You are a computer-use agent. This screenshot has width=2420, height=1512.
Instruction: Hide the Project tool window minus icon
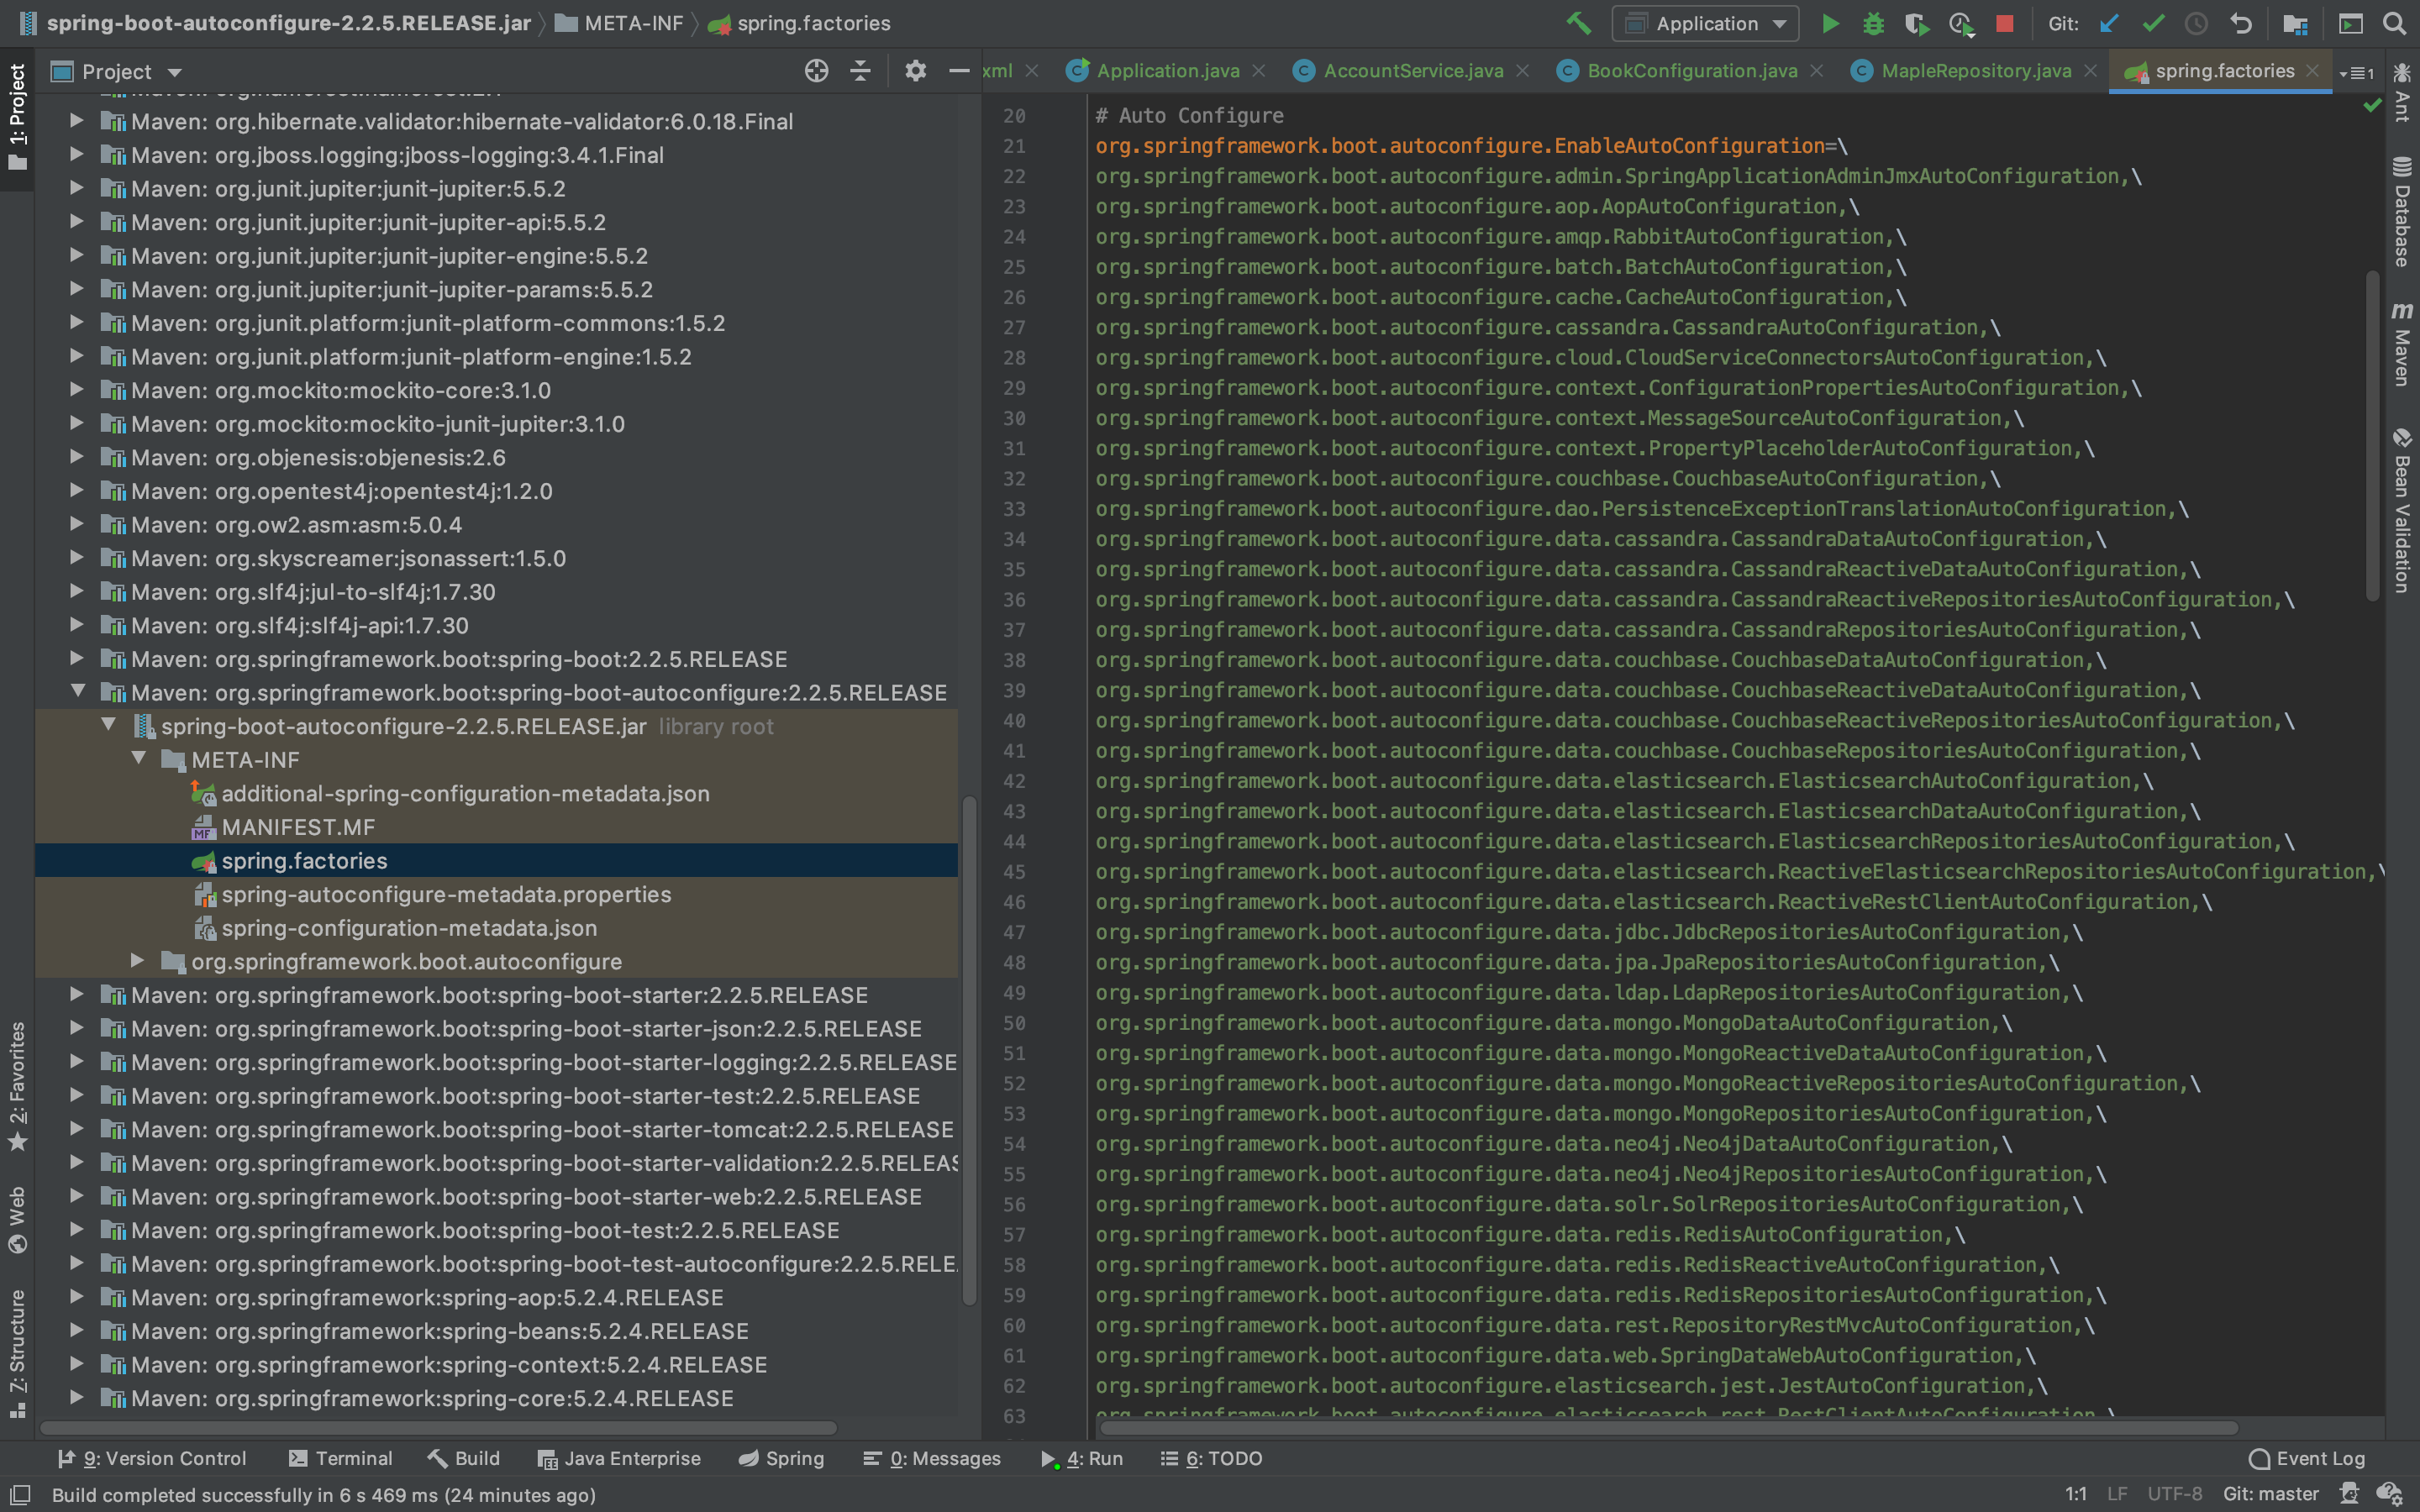(958, 71)
